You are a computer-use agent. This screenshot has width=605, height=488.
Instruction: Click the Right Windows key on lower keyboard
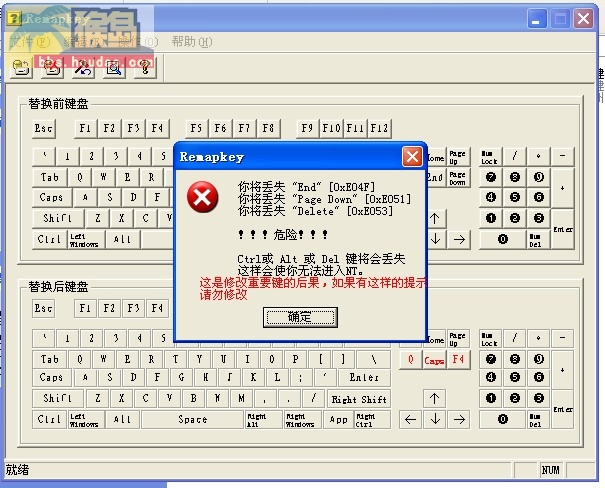[x=303, y=419]
